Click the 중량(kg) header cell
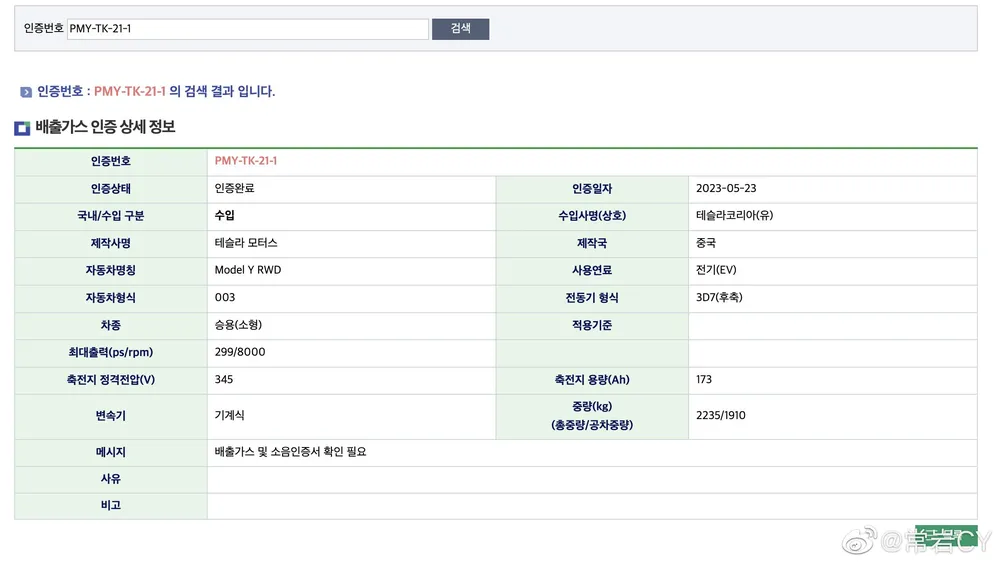1000x565 pixels. coord(592,416)
